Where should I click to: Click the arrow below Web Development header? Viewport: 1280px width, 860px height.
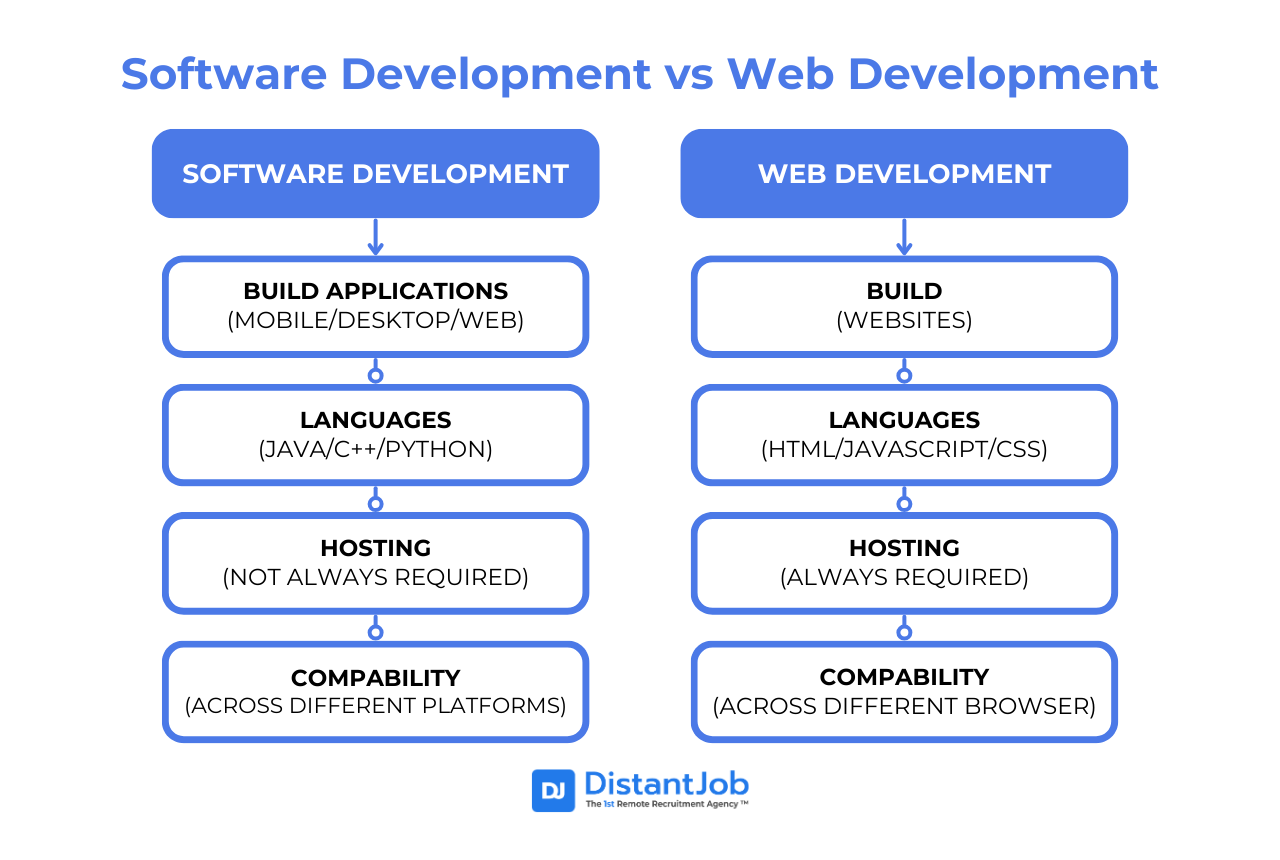(904, 239)
